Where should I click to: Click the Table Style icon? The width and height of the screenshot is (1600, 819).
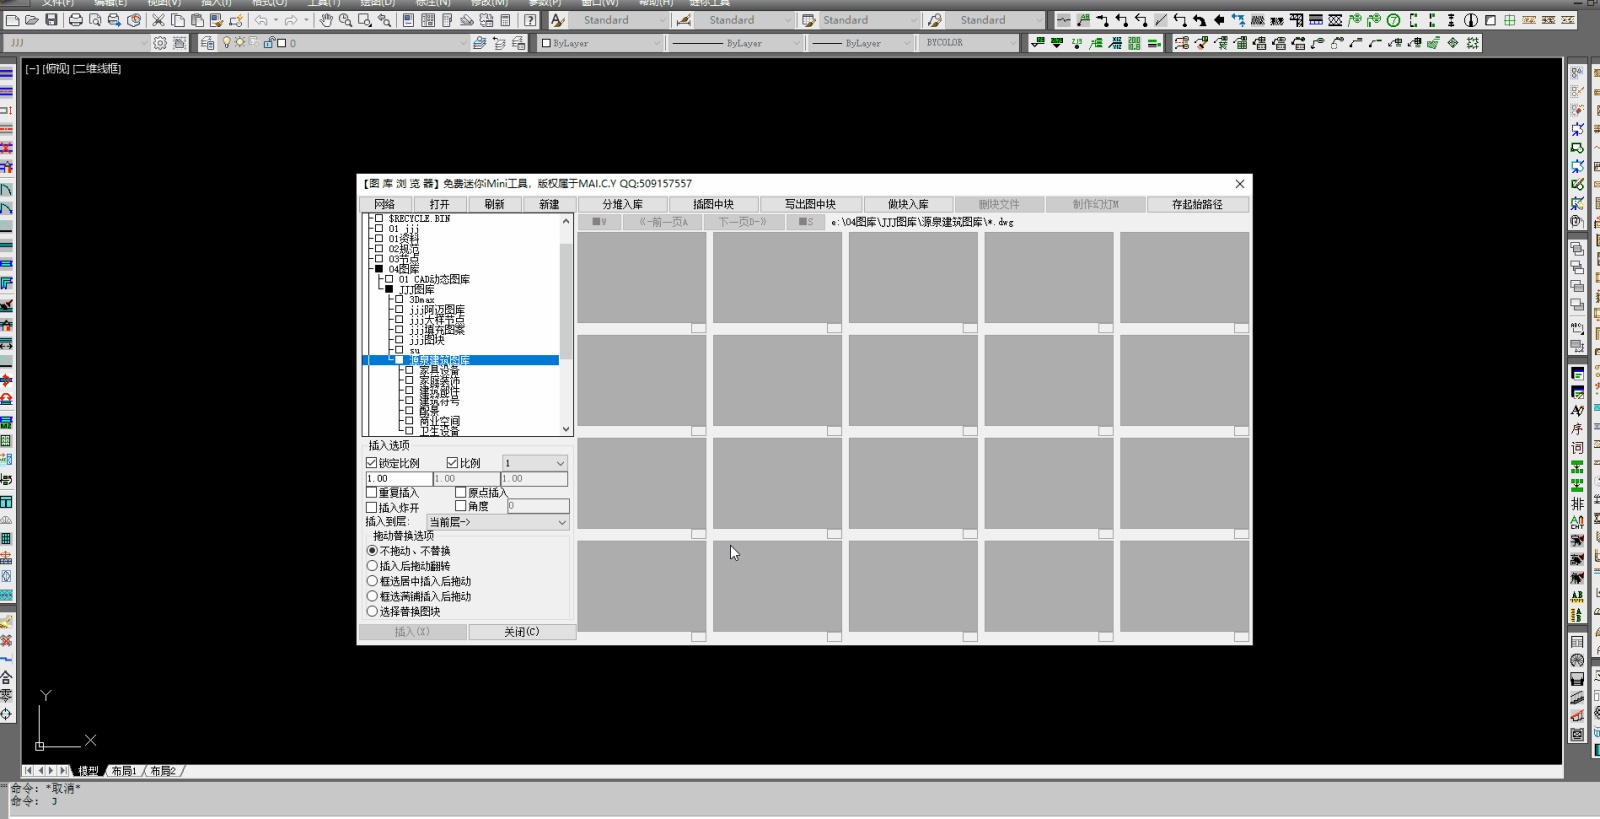click(808, 20)
